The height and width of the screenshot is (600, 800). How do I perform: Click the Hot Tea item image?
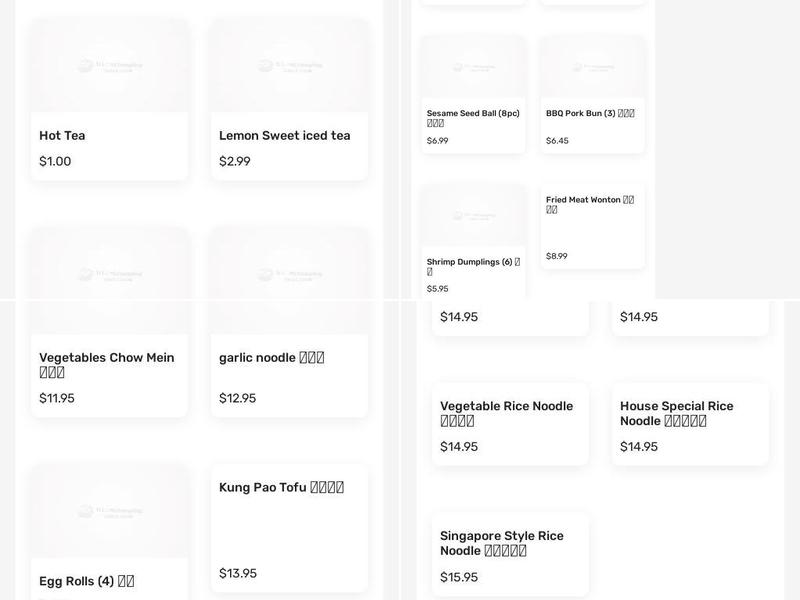pos(109,66)
